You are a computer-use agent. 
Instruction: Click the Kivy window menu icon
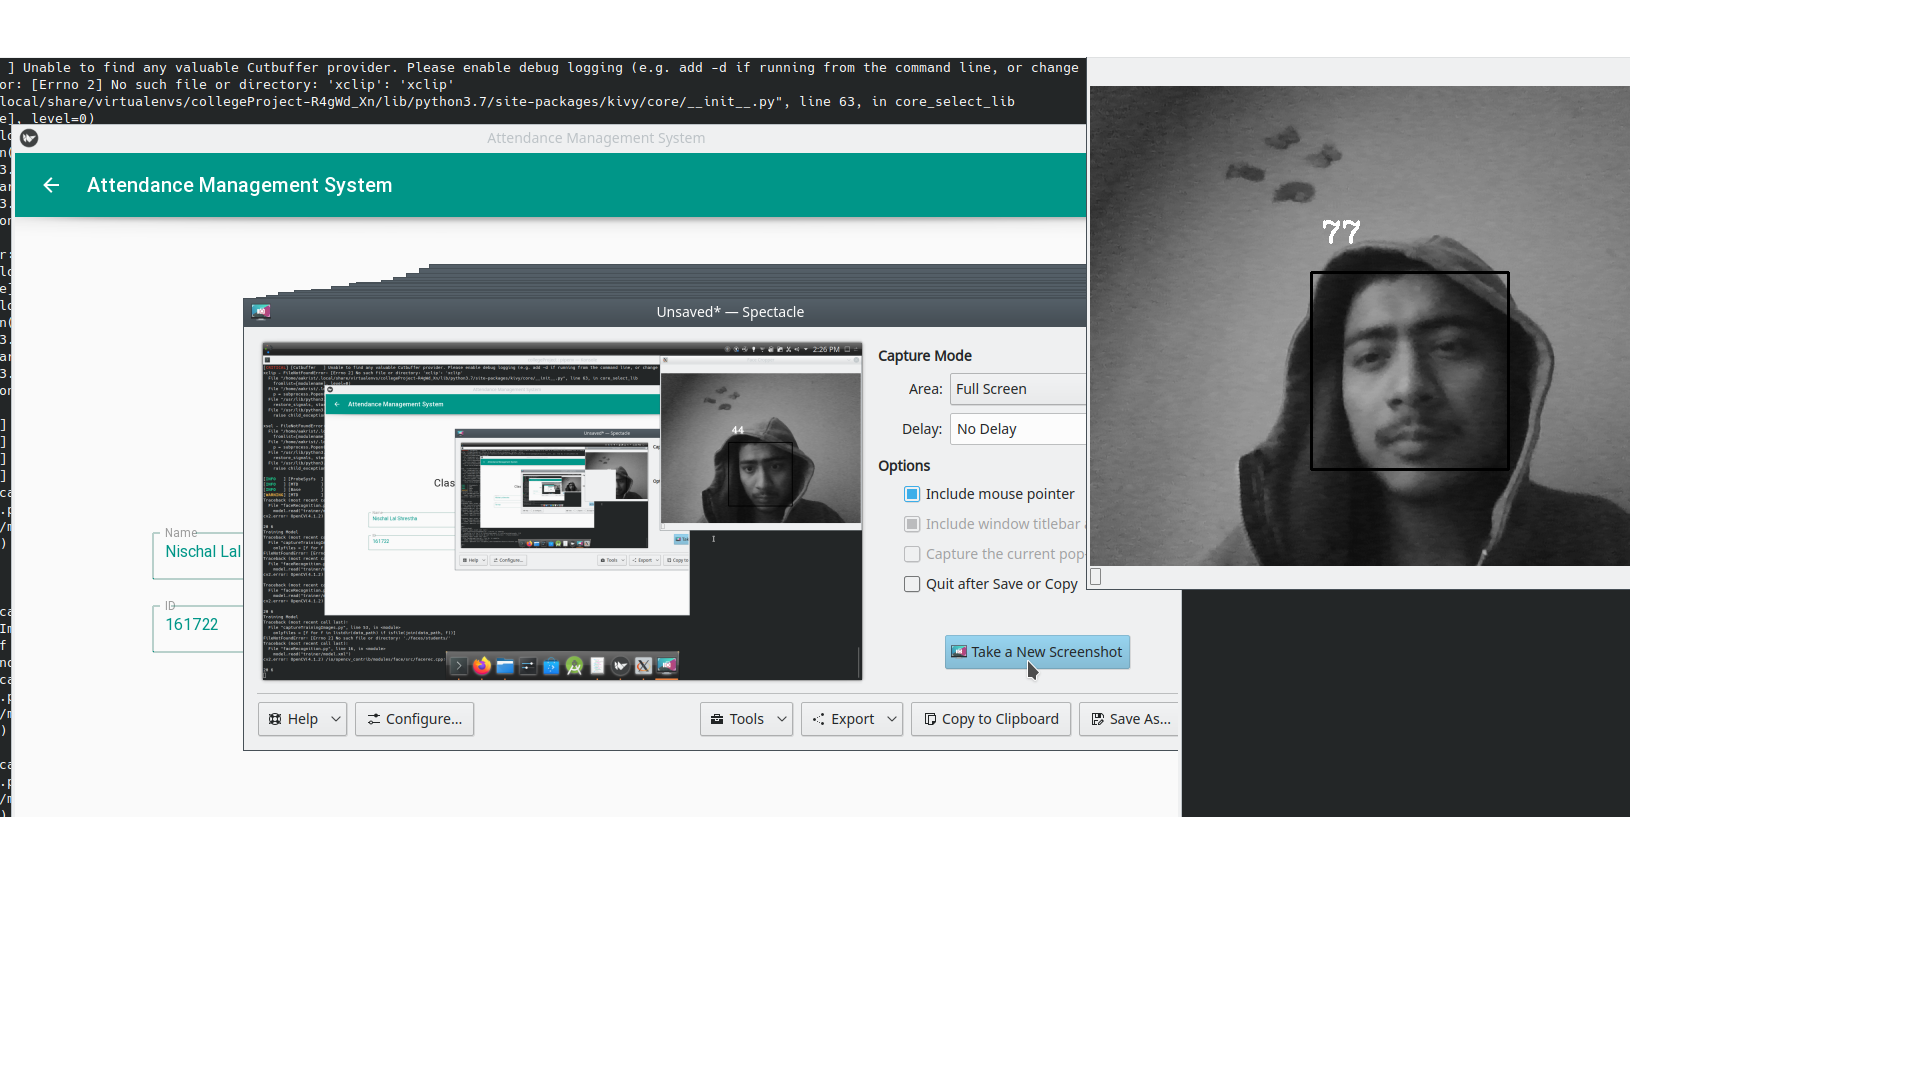coord(29,138)
